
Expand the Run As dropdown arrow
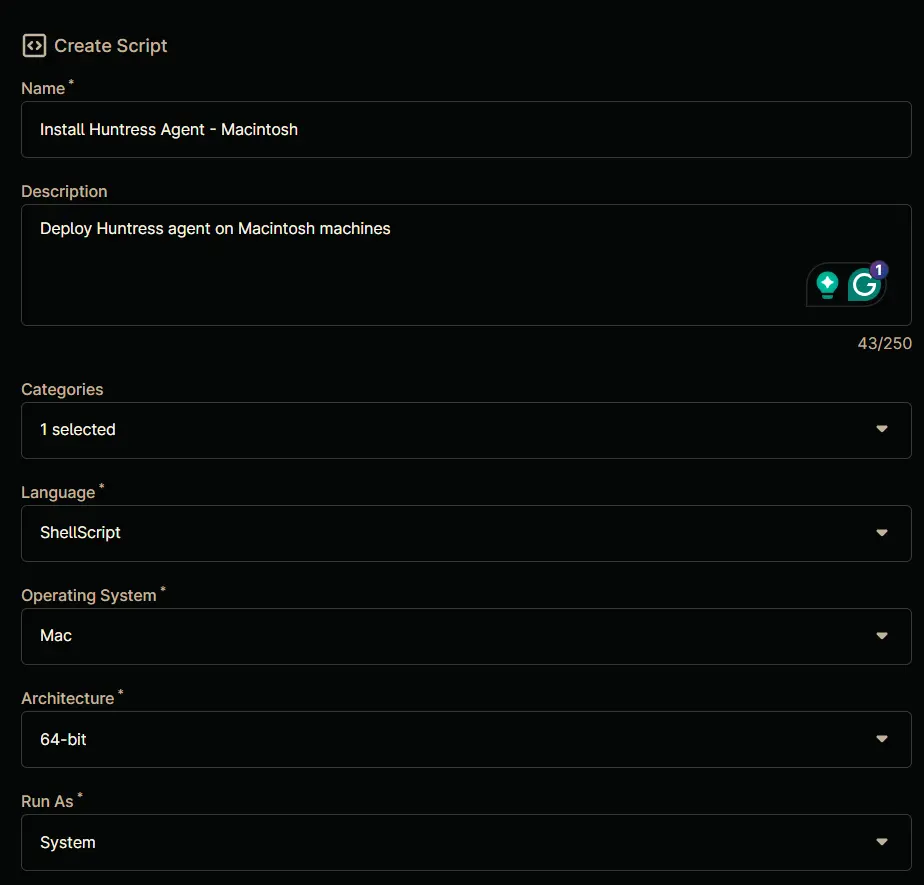tap(882, 842)
